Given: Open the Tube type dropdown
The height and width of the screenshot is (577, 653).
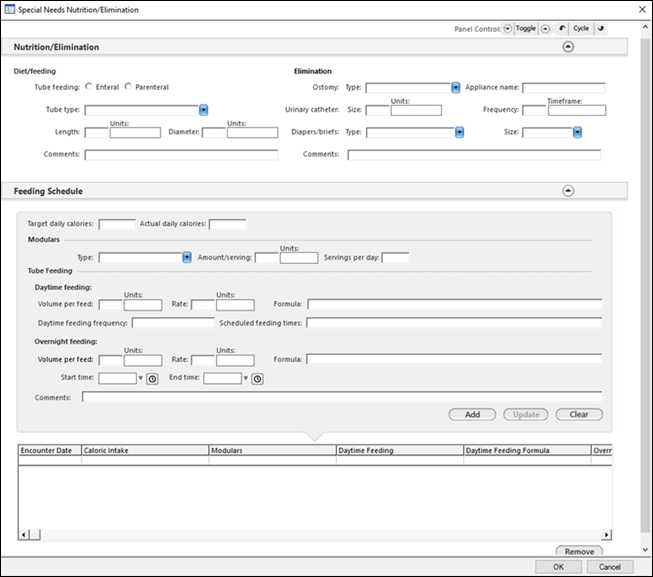Looking at the screenshot, I should click(x=203, y=110).
